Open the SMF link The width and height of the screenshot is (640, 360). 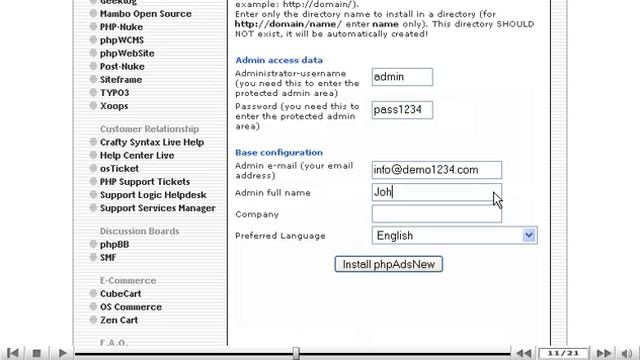(108, 258)
